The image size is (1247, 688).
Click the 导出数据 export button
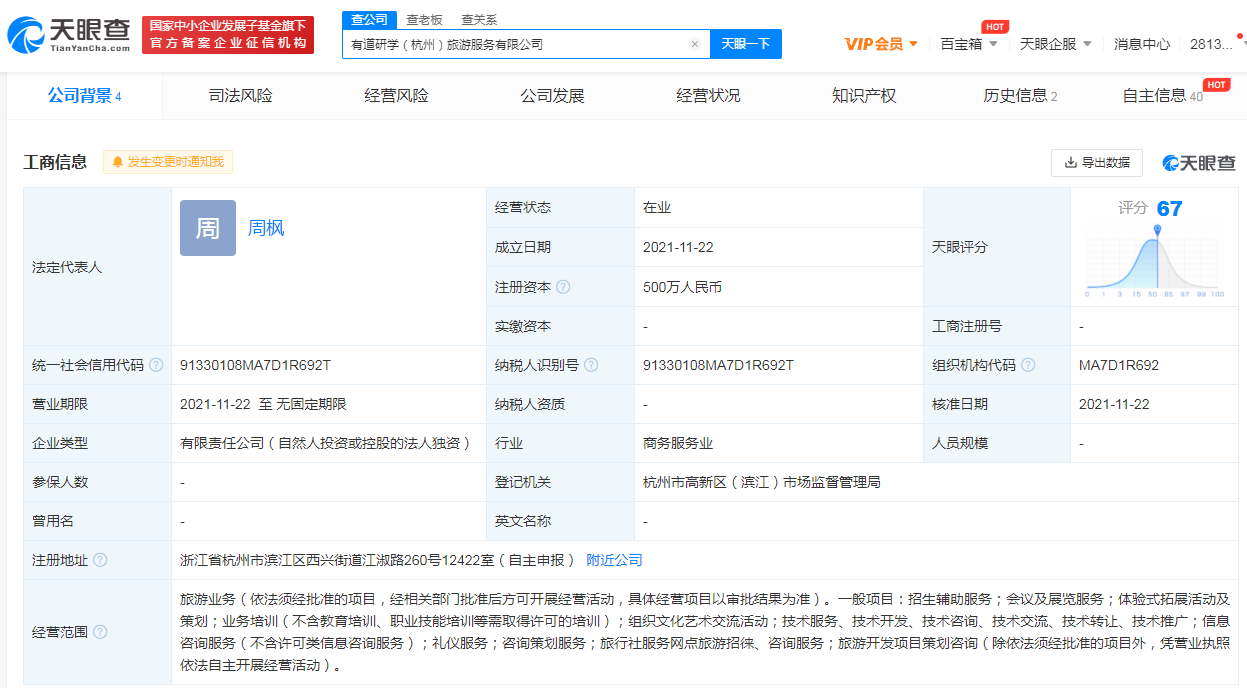coord(1097,162)
